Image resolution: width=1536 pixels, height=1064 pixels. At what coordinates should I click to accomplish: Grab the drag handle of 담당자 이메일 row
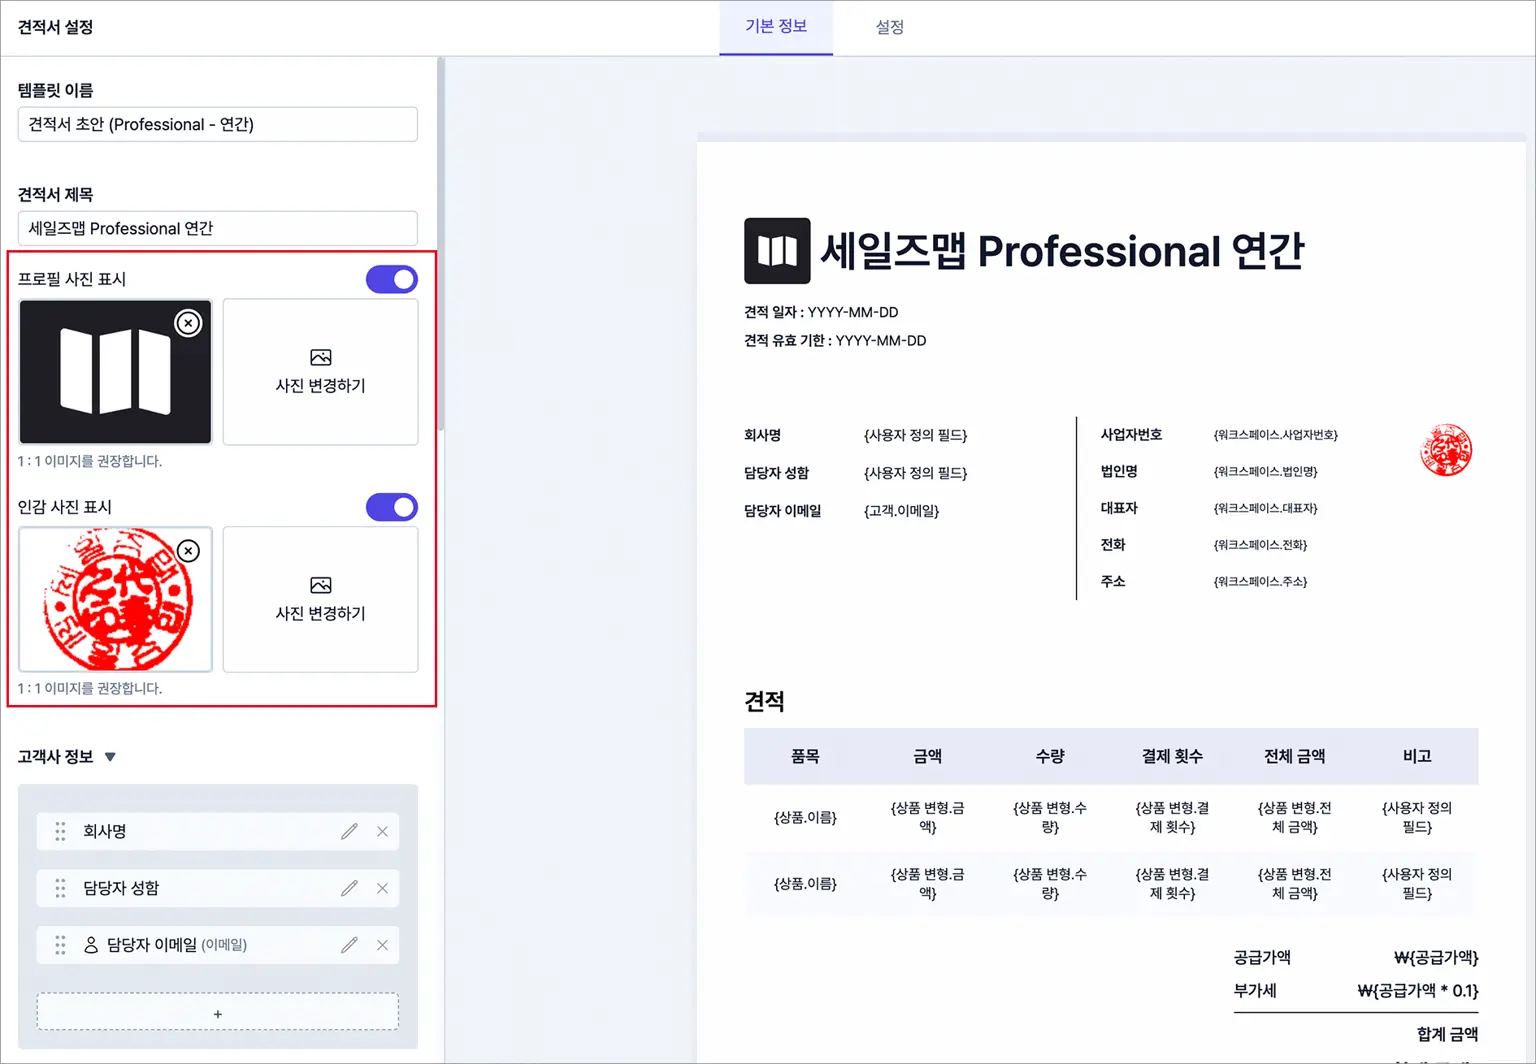click(60, 945)
